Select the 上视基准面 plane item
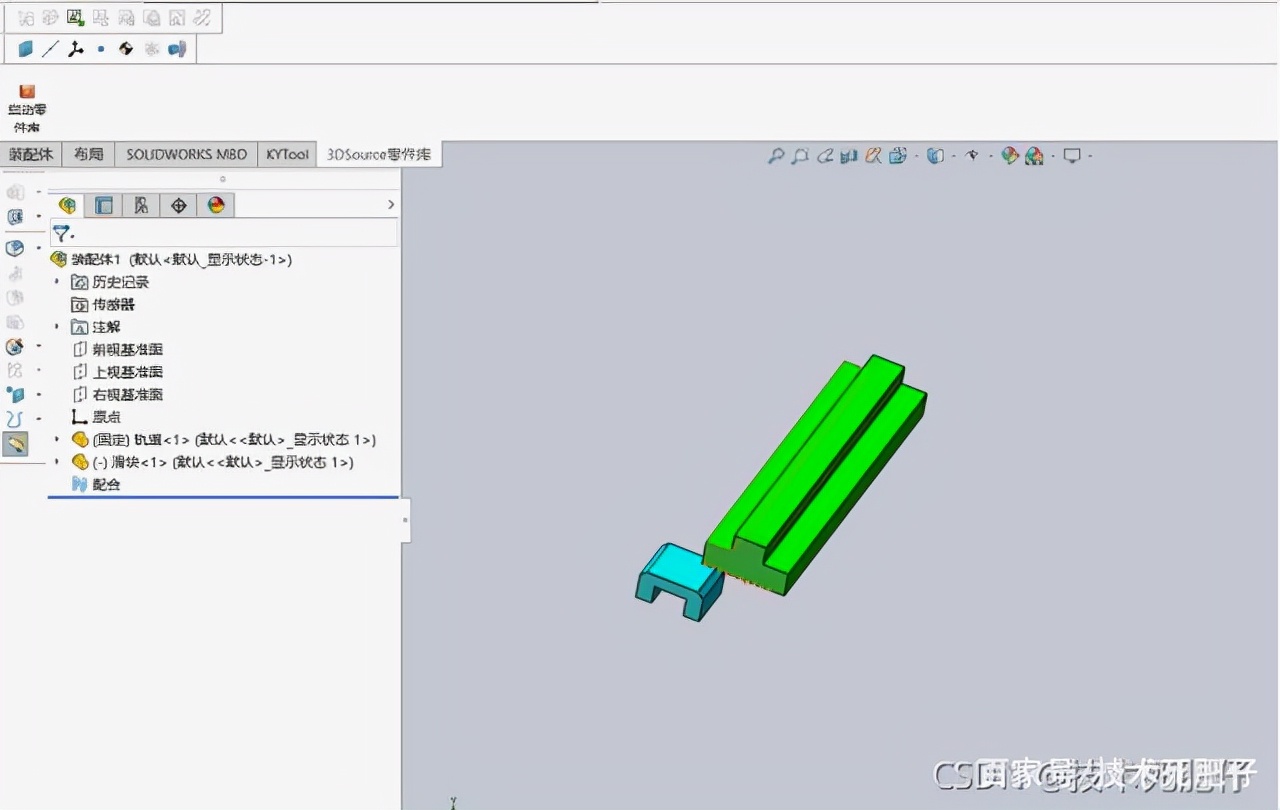The height and width of the screenshot is (810, 1280). click(x=117, y=372)
